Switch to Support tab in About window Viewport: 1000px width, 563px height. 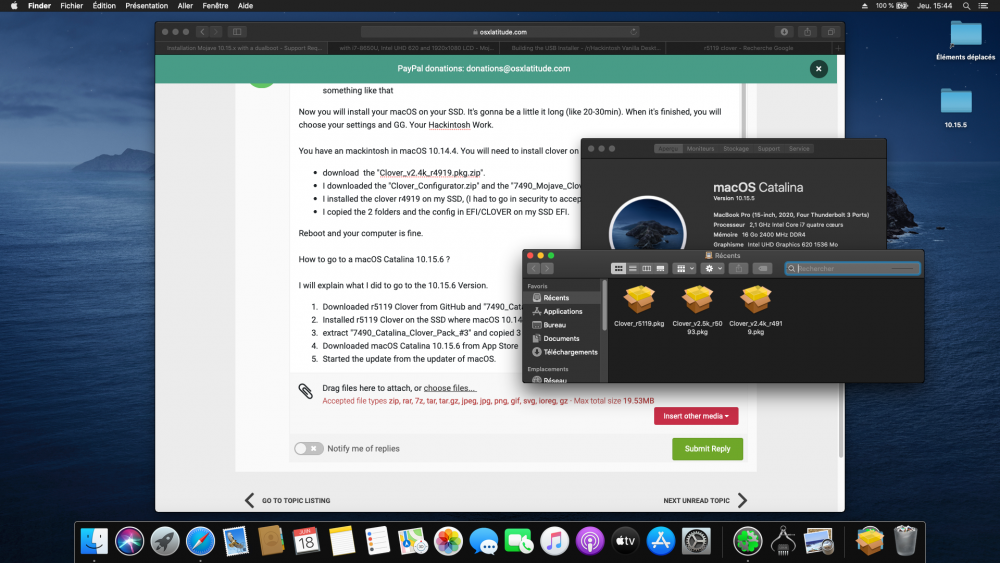(x=768, y=149)
